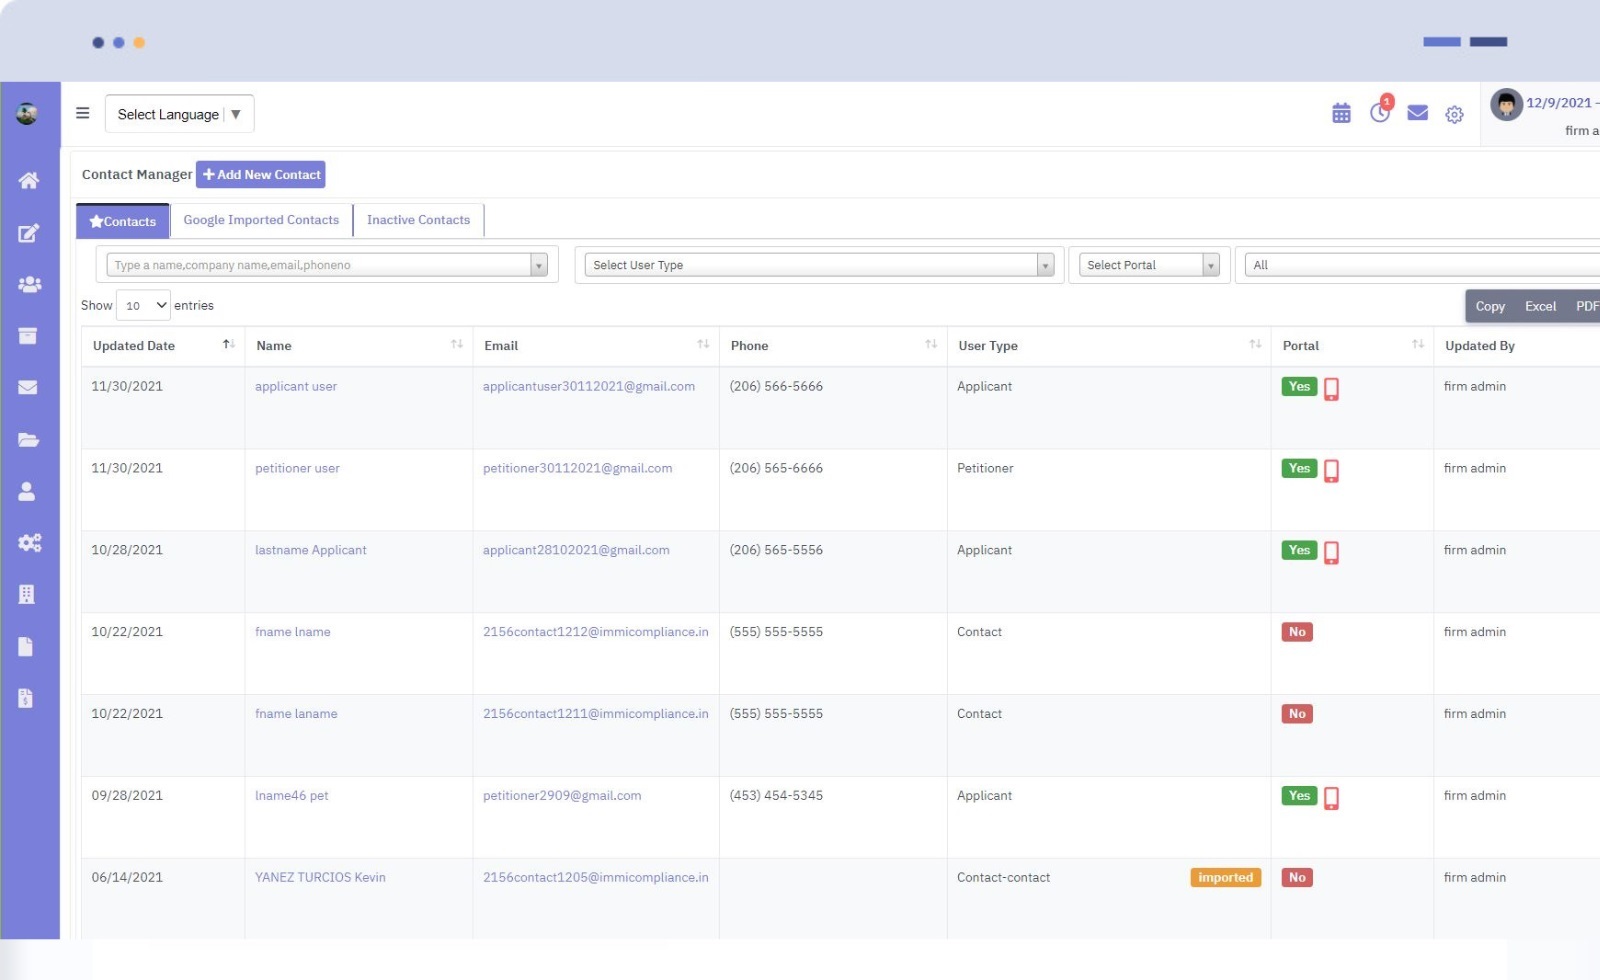This screenshot has height=980, width=1600.
Task: Open the Google Imported Contacts tab
Action: point(261,220)
